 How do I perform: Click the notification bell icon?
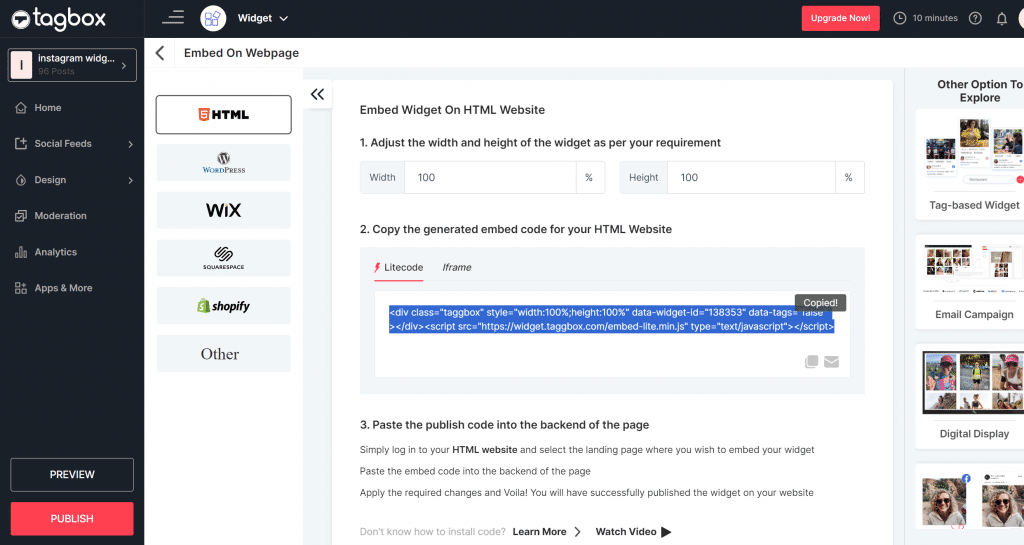pos(1001,18)
